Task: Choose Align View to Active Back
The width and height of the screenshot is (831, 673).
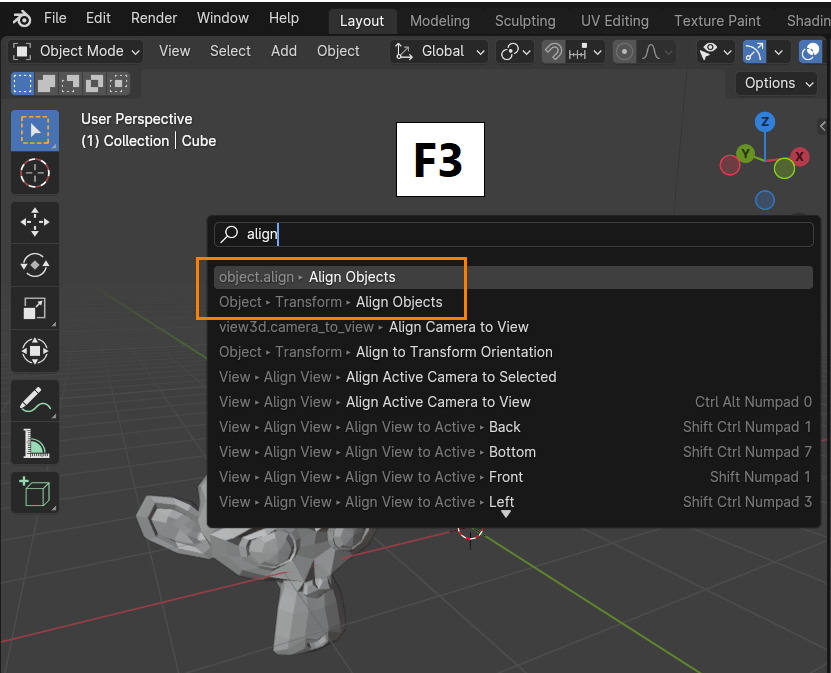Action: point(513,427)
